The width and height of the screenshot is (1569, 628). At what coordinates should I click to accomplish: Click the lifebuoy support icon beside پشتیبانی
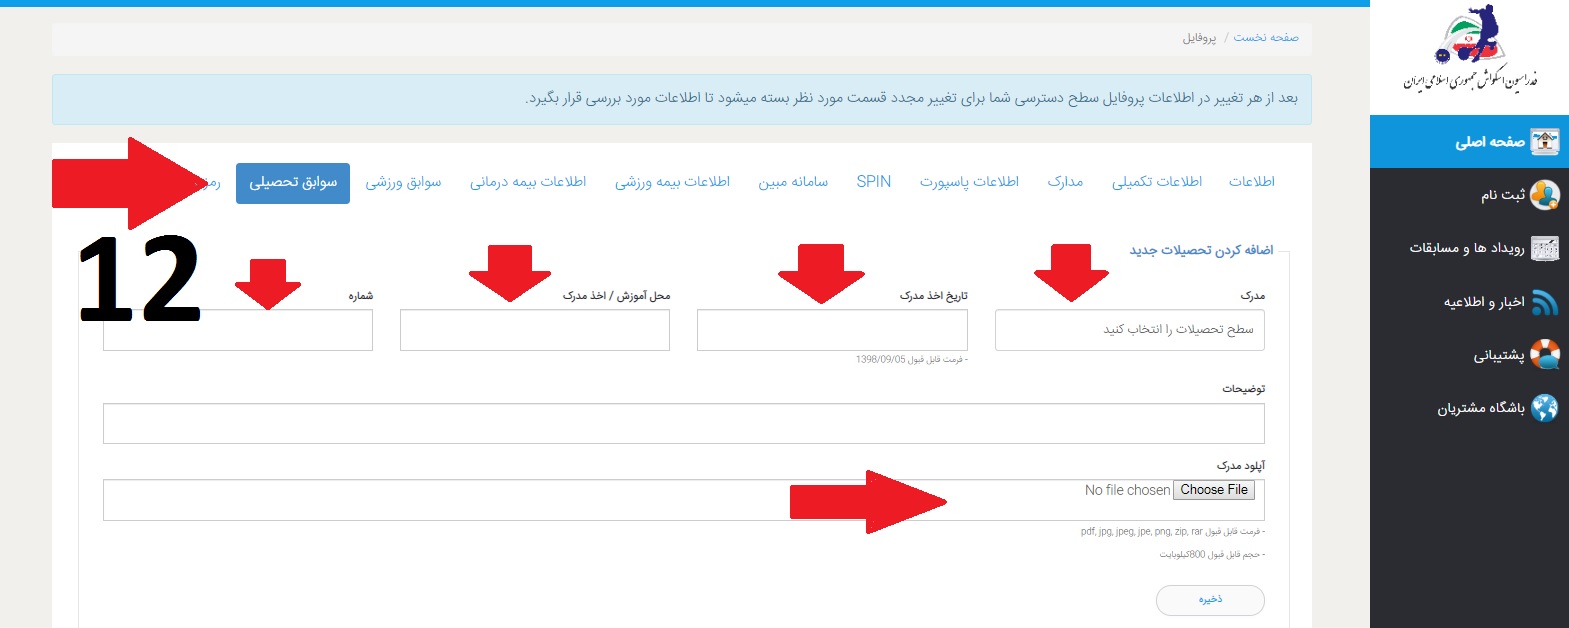coord(1544,355)
